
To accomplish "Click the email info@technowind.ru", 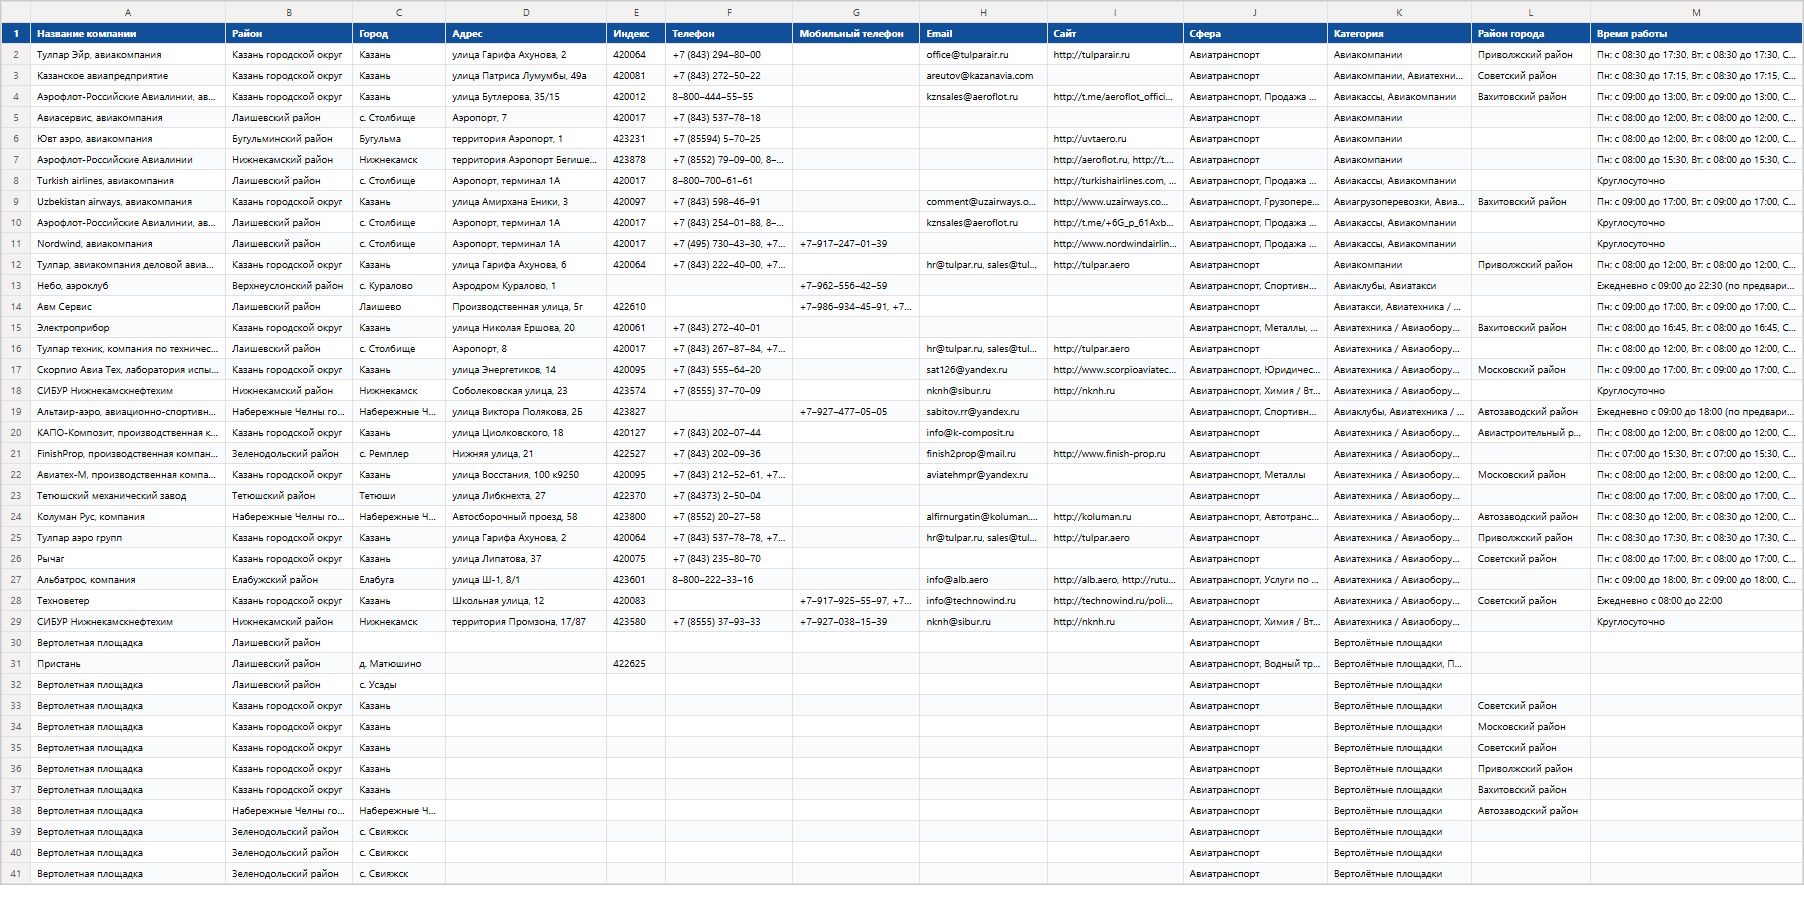I will pyautogui.click(x=983, y=601).
